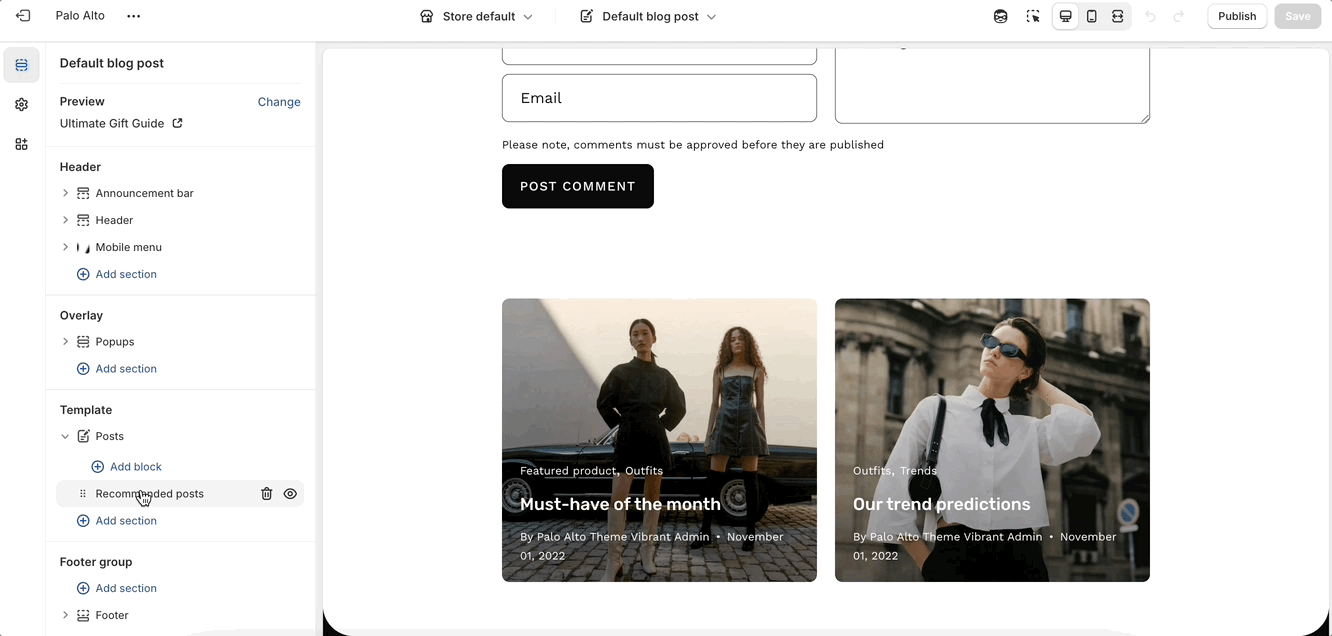Image resolution: width=1332 pixels, height=636 pixels.
Task: Click the Publish button
Action: pyautogui.click(x=1237, y=16)
